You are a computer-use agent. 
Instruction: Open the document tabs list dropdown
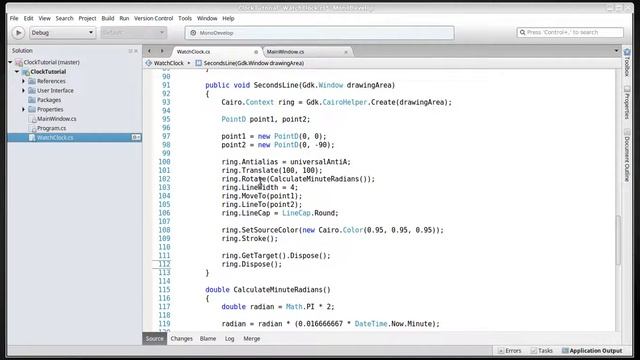click(x=616, y=51)
